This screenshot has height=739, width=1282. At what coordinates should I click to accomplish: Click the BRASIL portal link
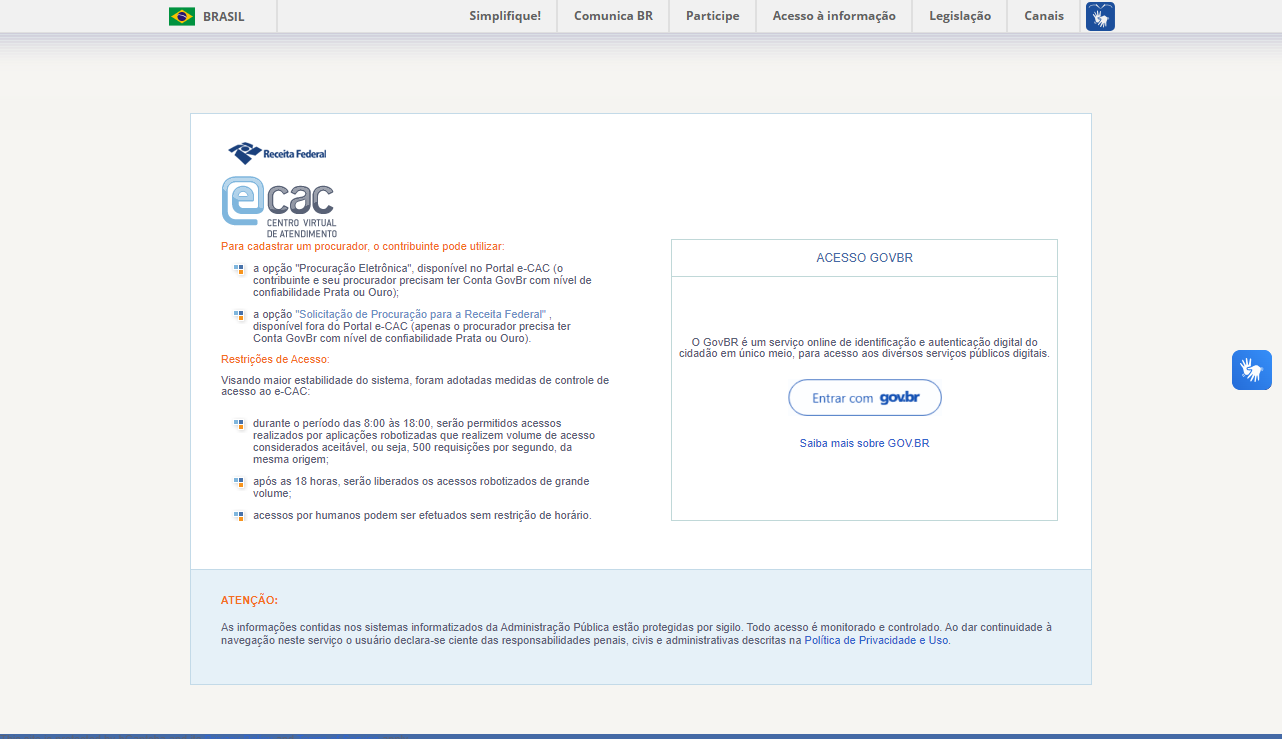[x=223, y=16]
